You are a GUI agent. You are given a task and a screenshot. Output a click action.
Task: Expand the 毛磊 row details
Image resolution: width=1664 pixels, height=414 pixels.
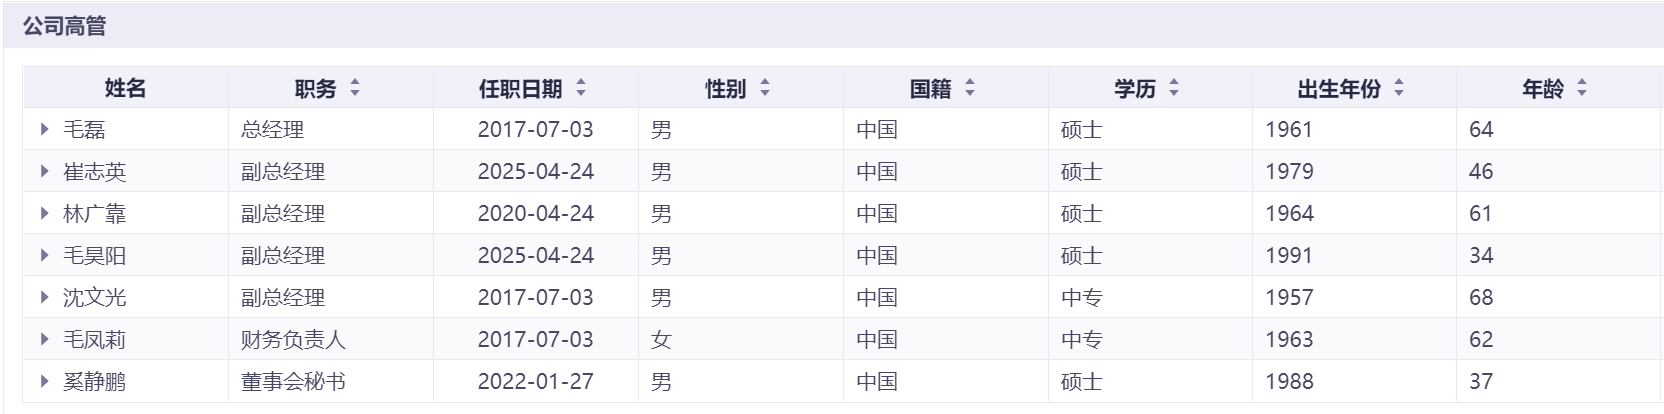pos(45,129)
